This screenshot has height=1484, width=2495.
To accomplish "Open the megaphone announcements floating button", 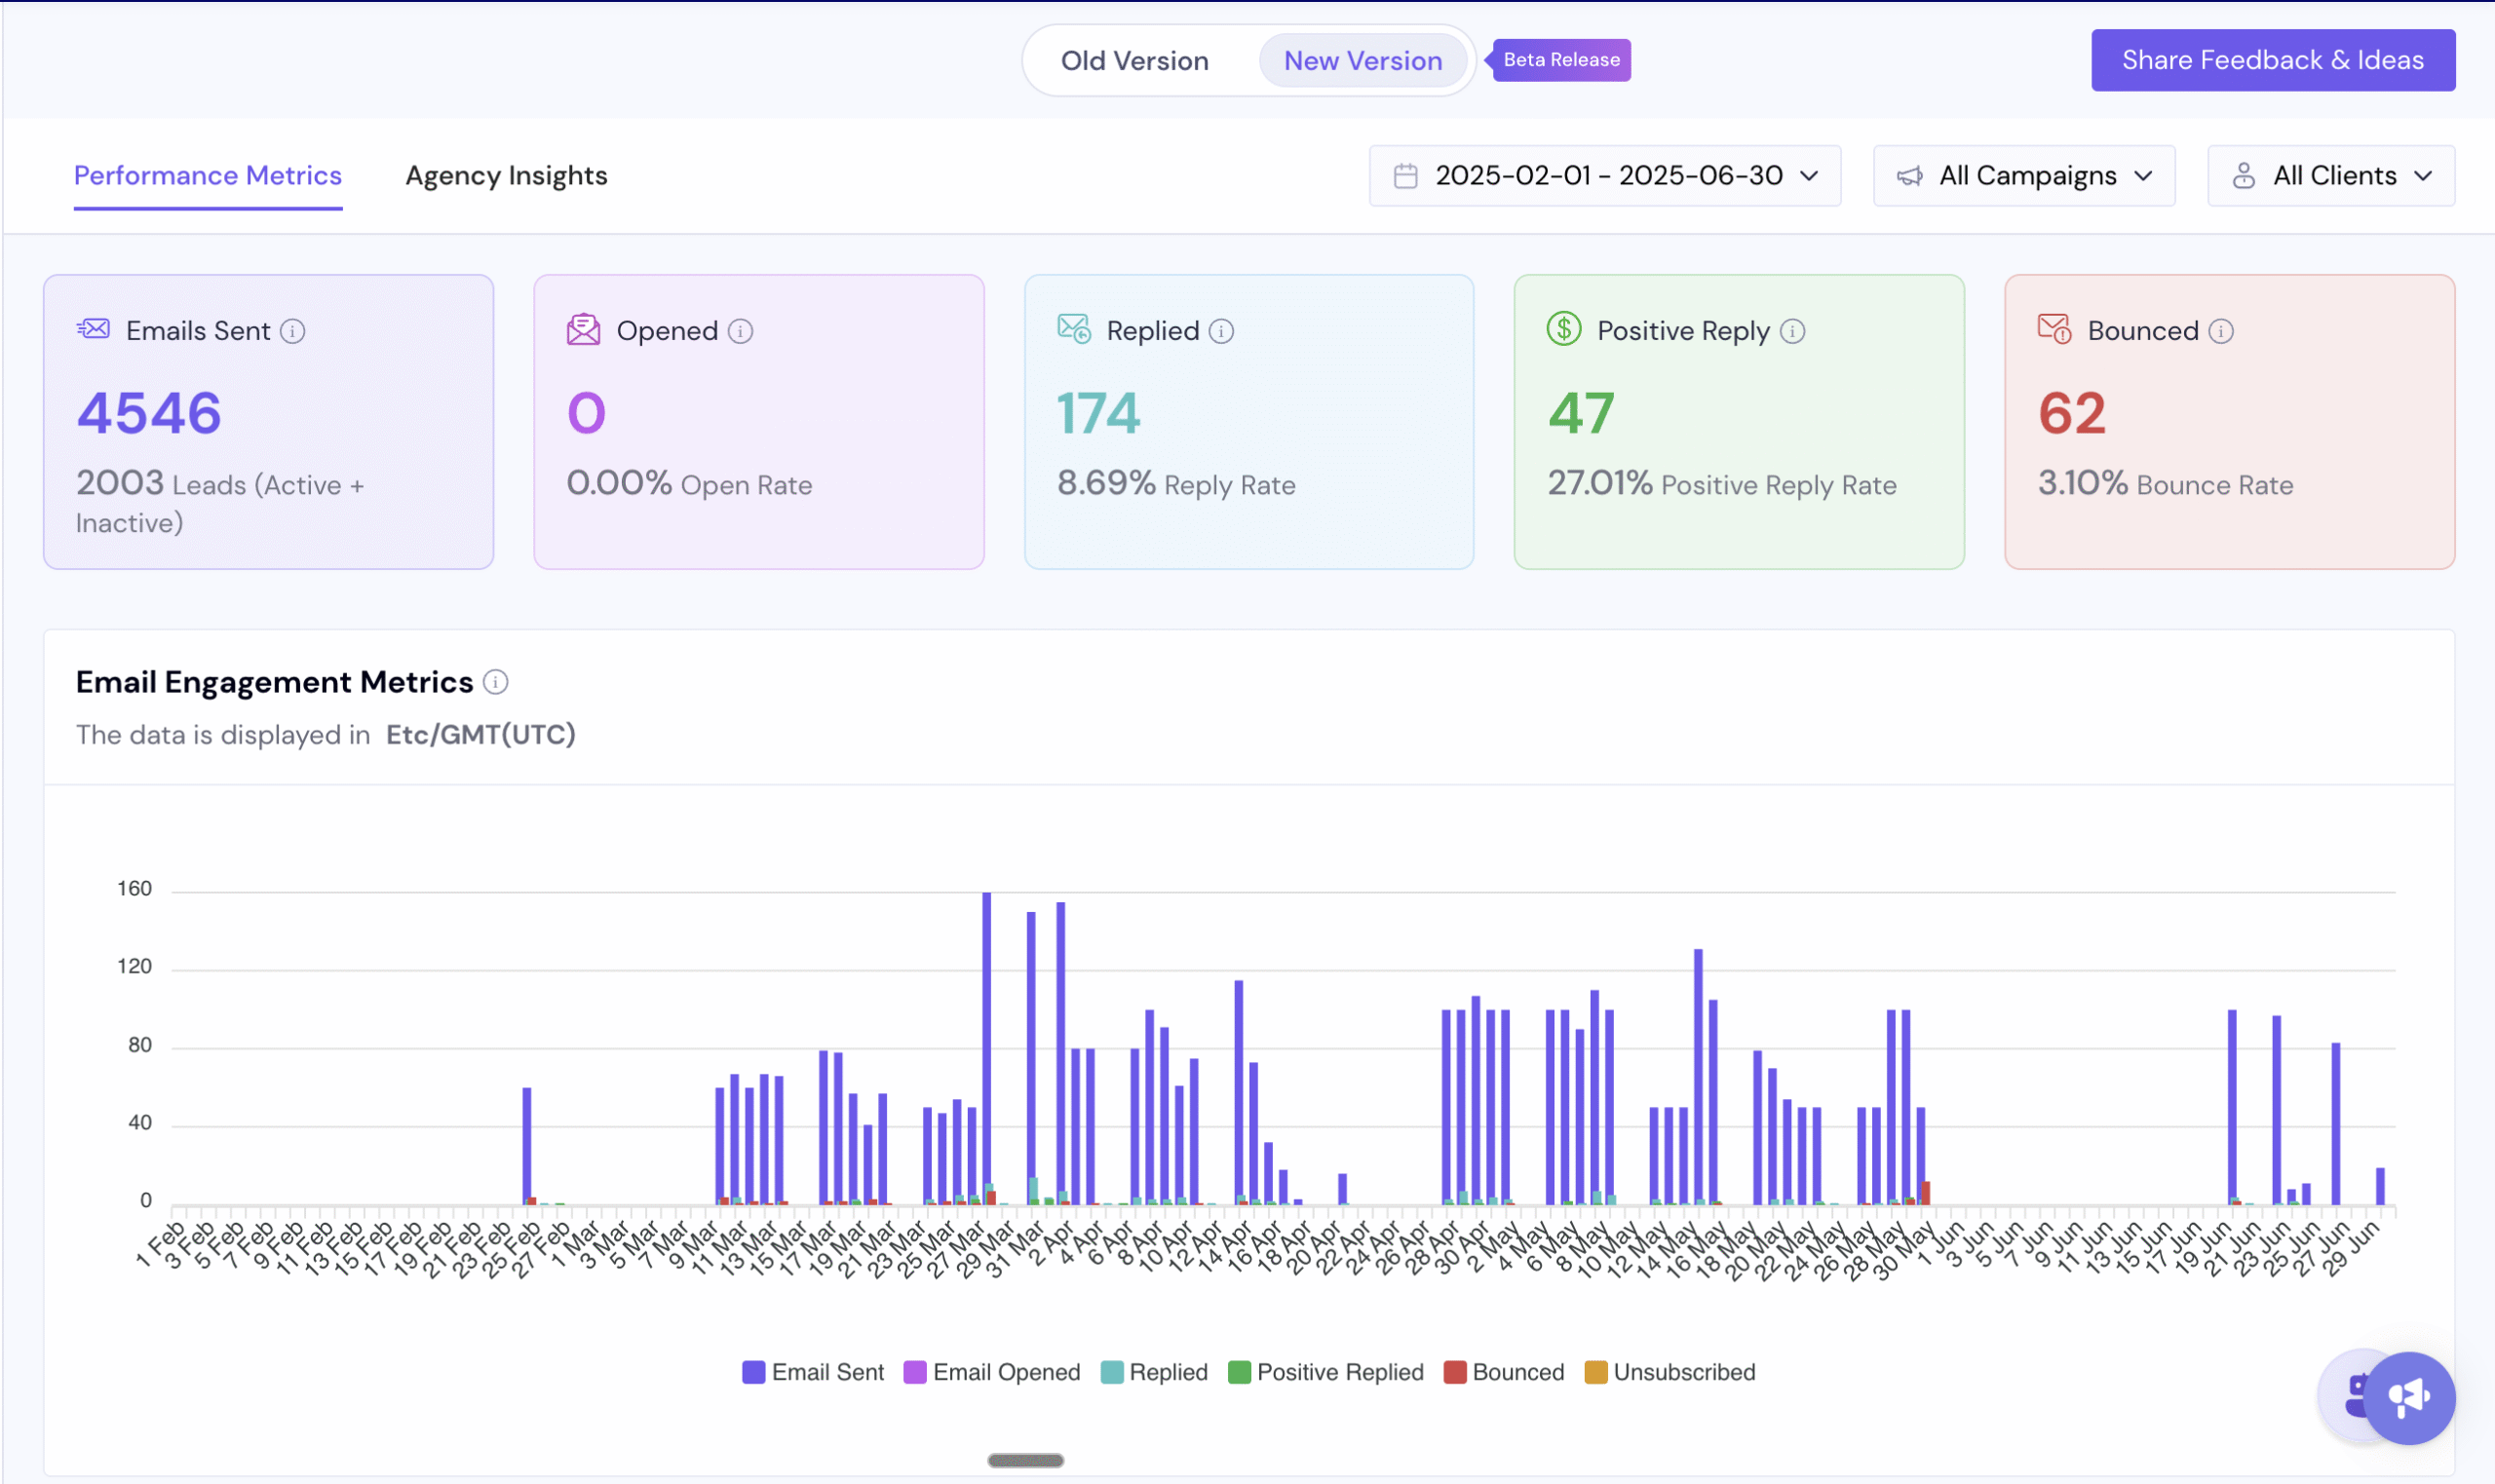I will (x=2409, y=1398).
